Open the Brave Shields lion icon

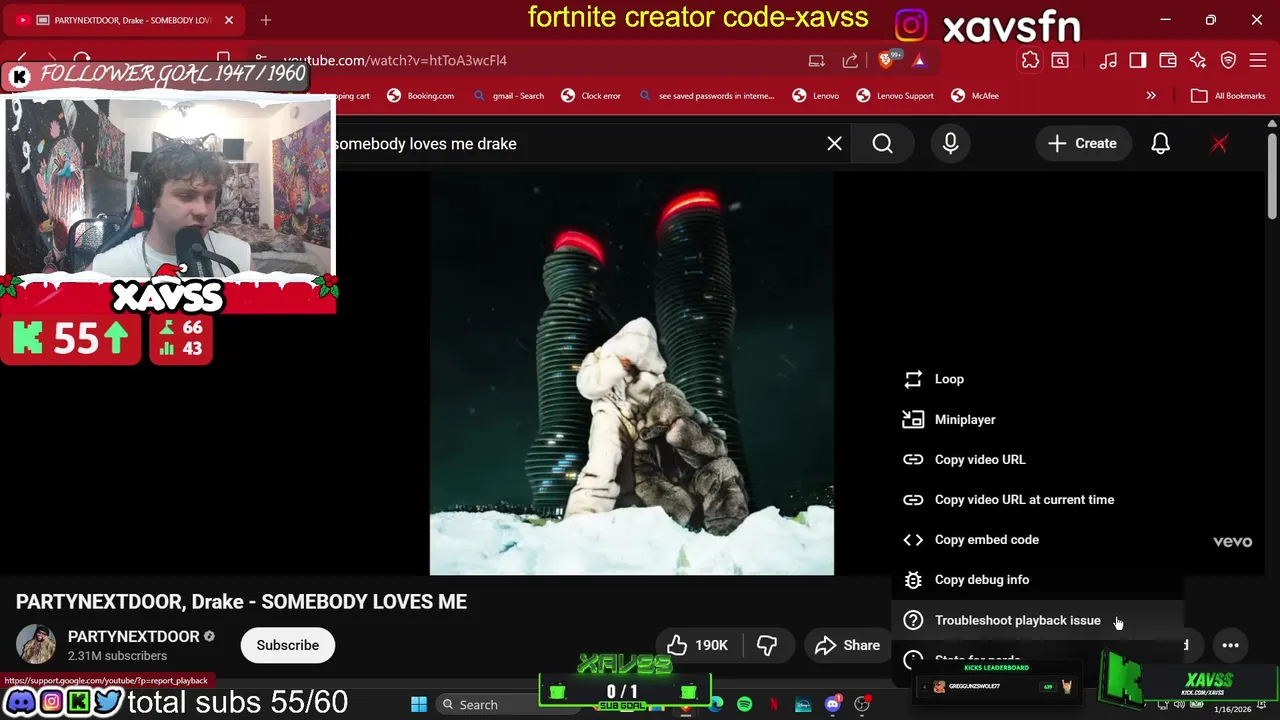[885, 60]
